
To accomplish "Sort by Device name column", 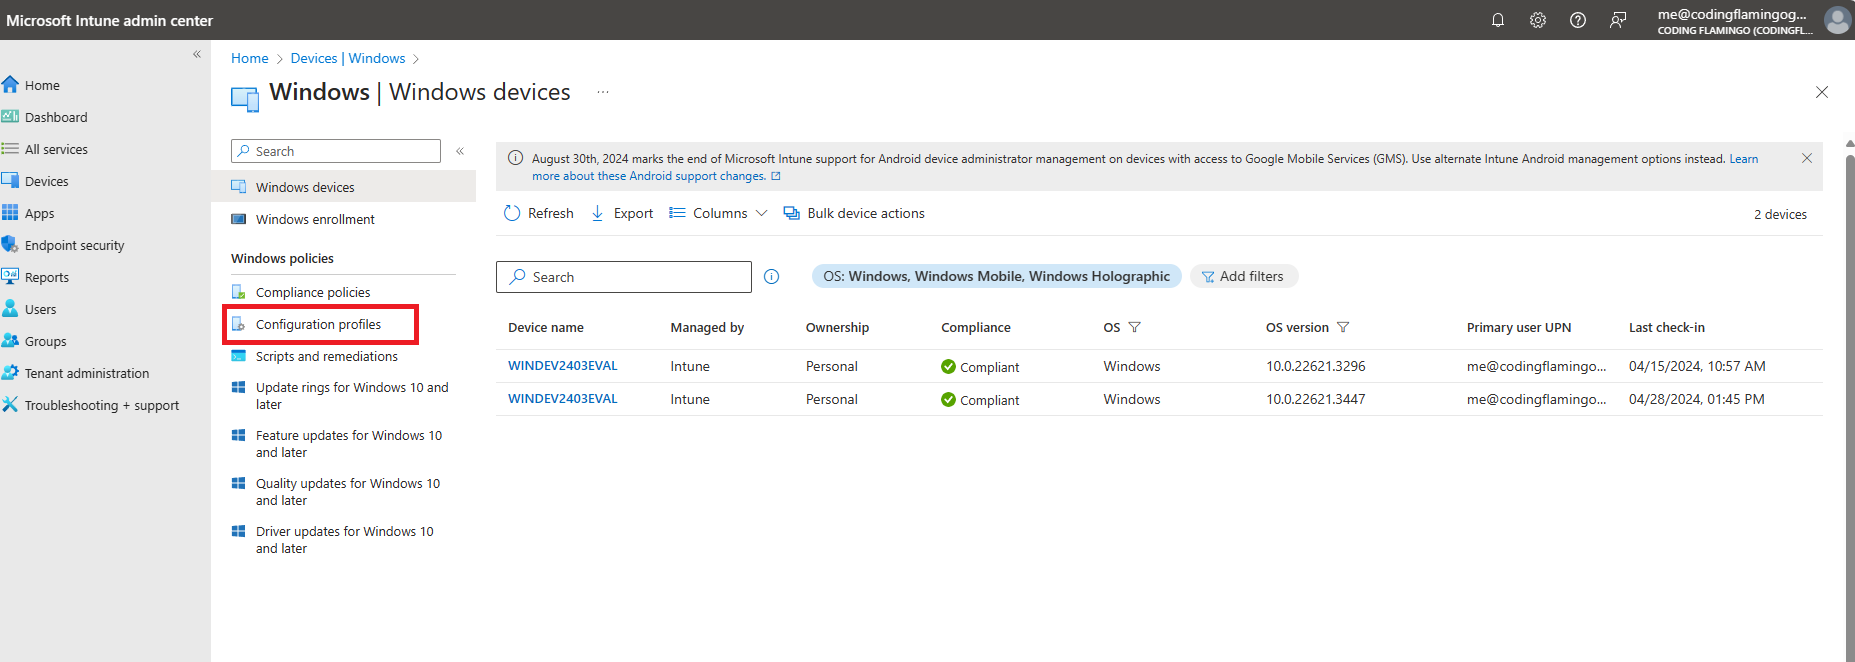I will 546,327.
